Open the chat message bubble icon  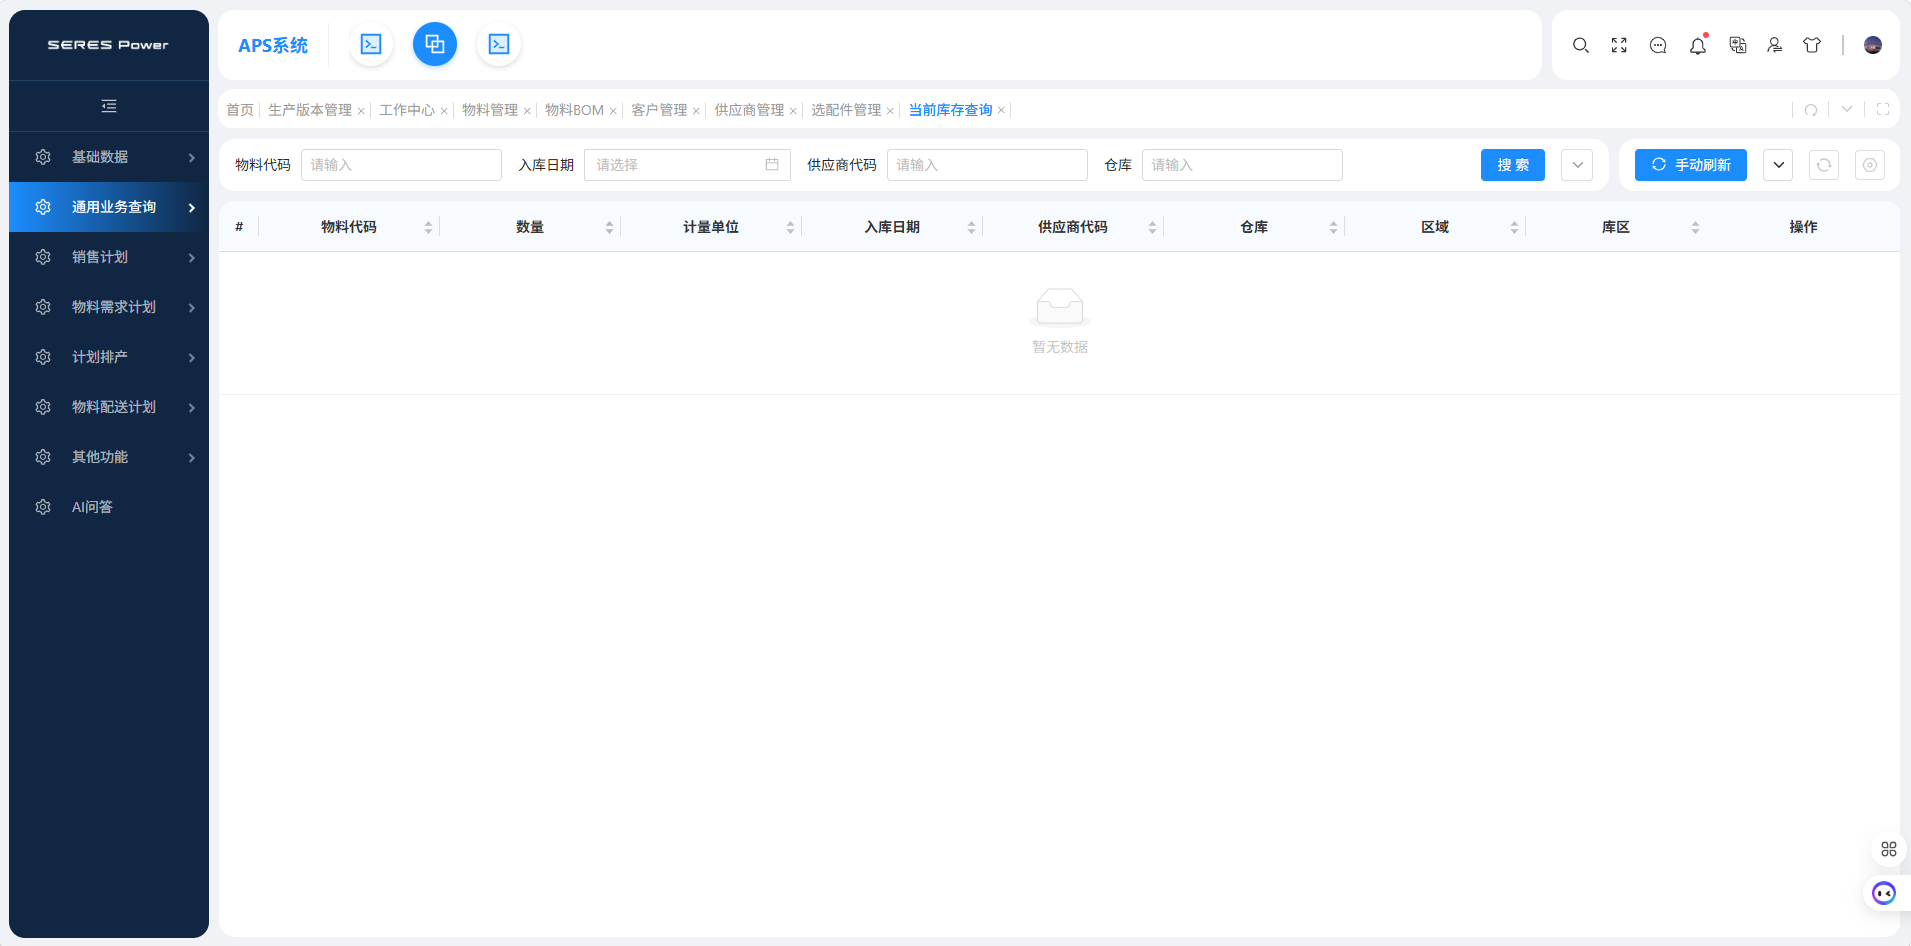click(x=1658, y=45)
